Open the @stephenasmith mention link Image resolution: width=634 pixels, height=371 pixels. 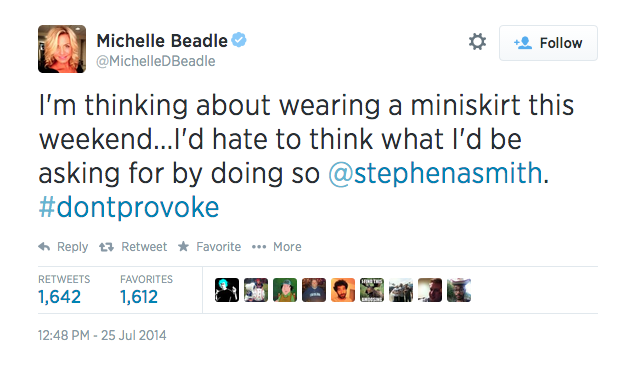point(435,173)
